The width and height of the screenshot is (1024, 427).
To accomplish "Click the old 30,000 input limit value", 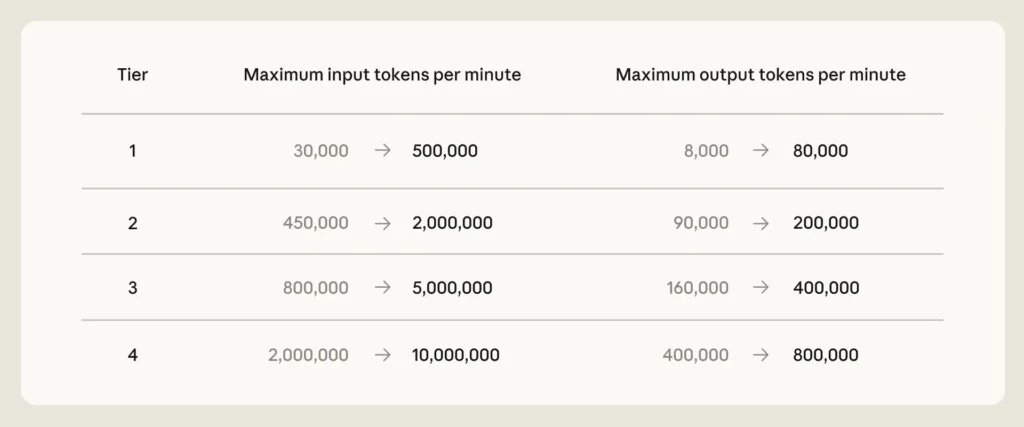I will 321,151.
